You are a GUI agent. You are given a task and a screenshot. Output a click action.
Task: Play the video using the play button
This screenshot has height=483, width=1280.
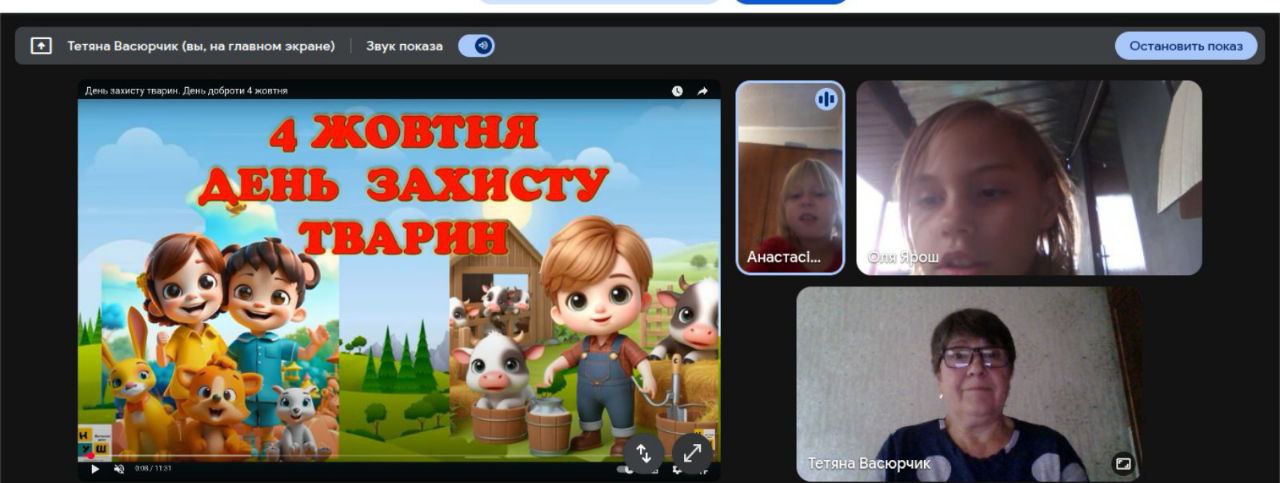click(x=96, y=468)
